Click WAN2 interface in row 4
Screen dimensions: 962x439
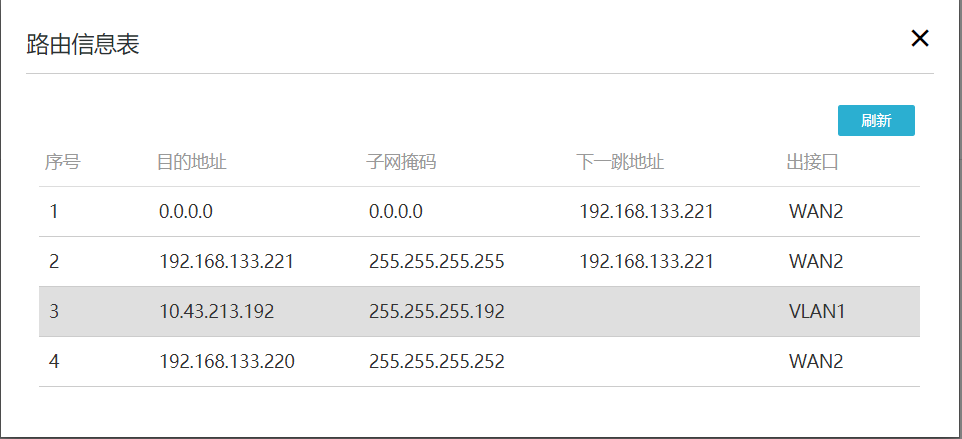pyautogui.click(x=816, y=362)
